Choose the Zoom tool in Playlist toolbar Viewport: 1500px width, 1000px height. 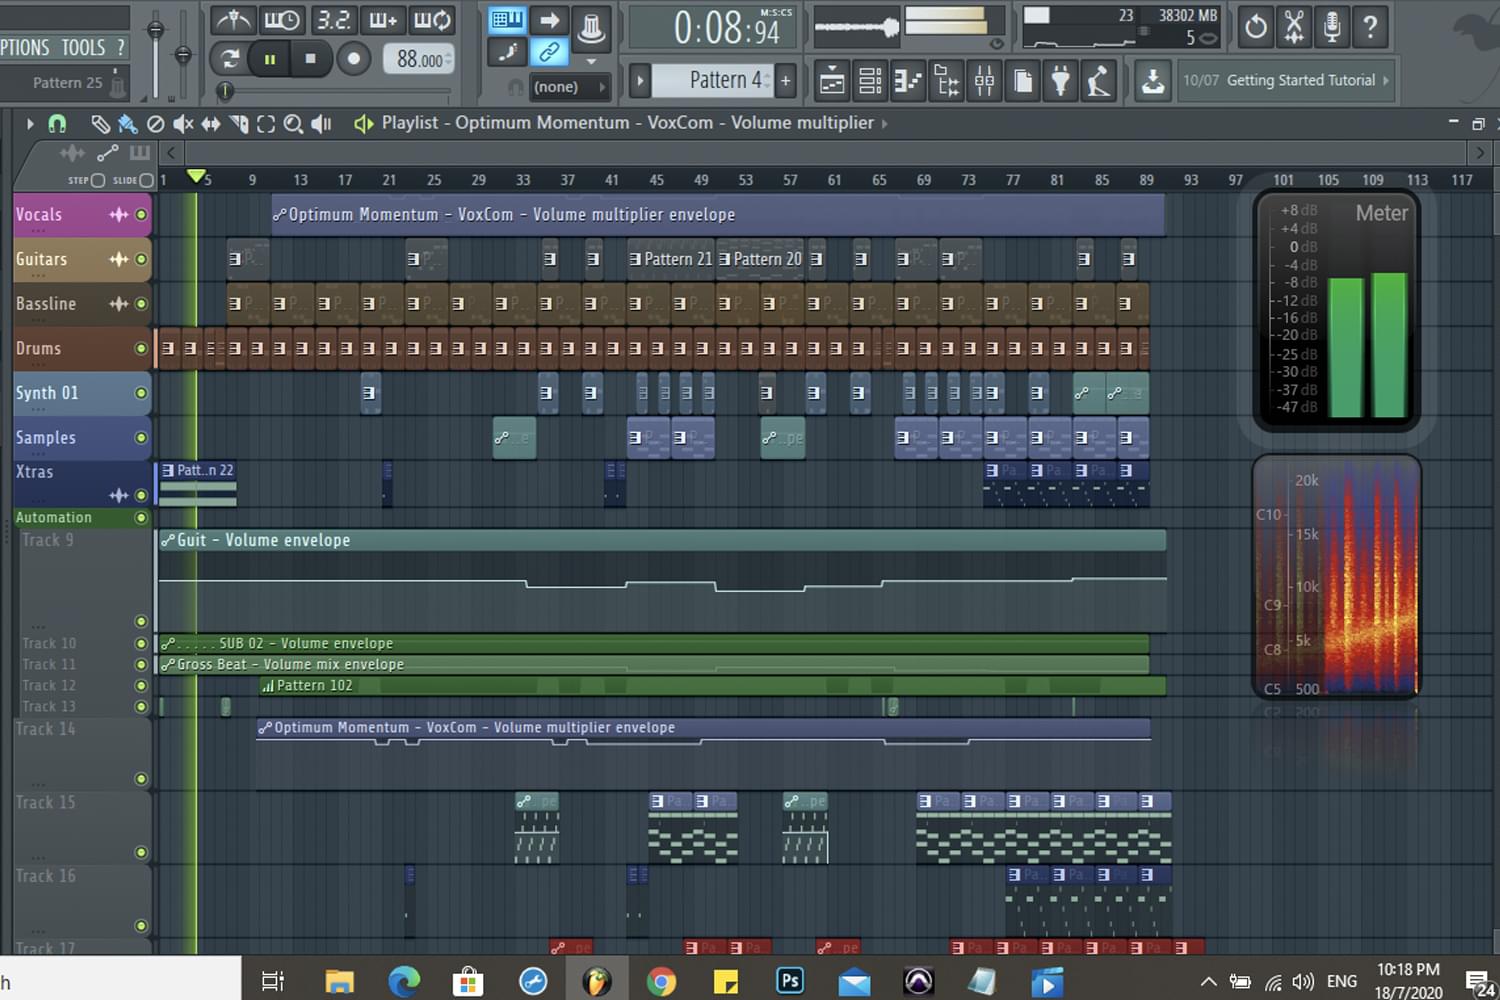click(x=293, y=124)
